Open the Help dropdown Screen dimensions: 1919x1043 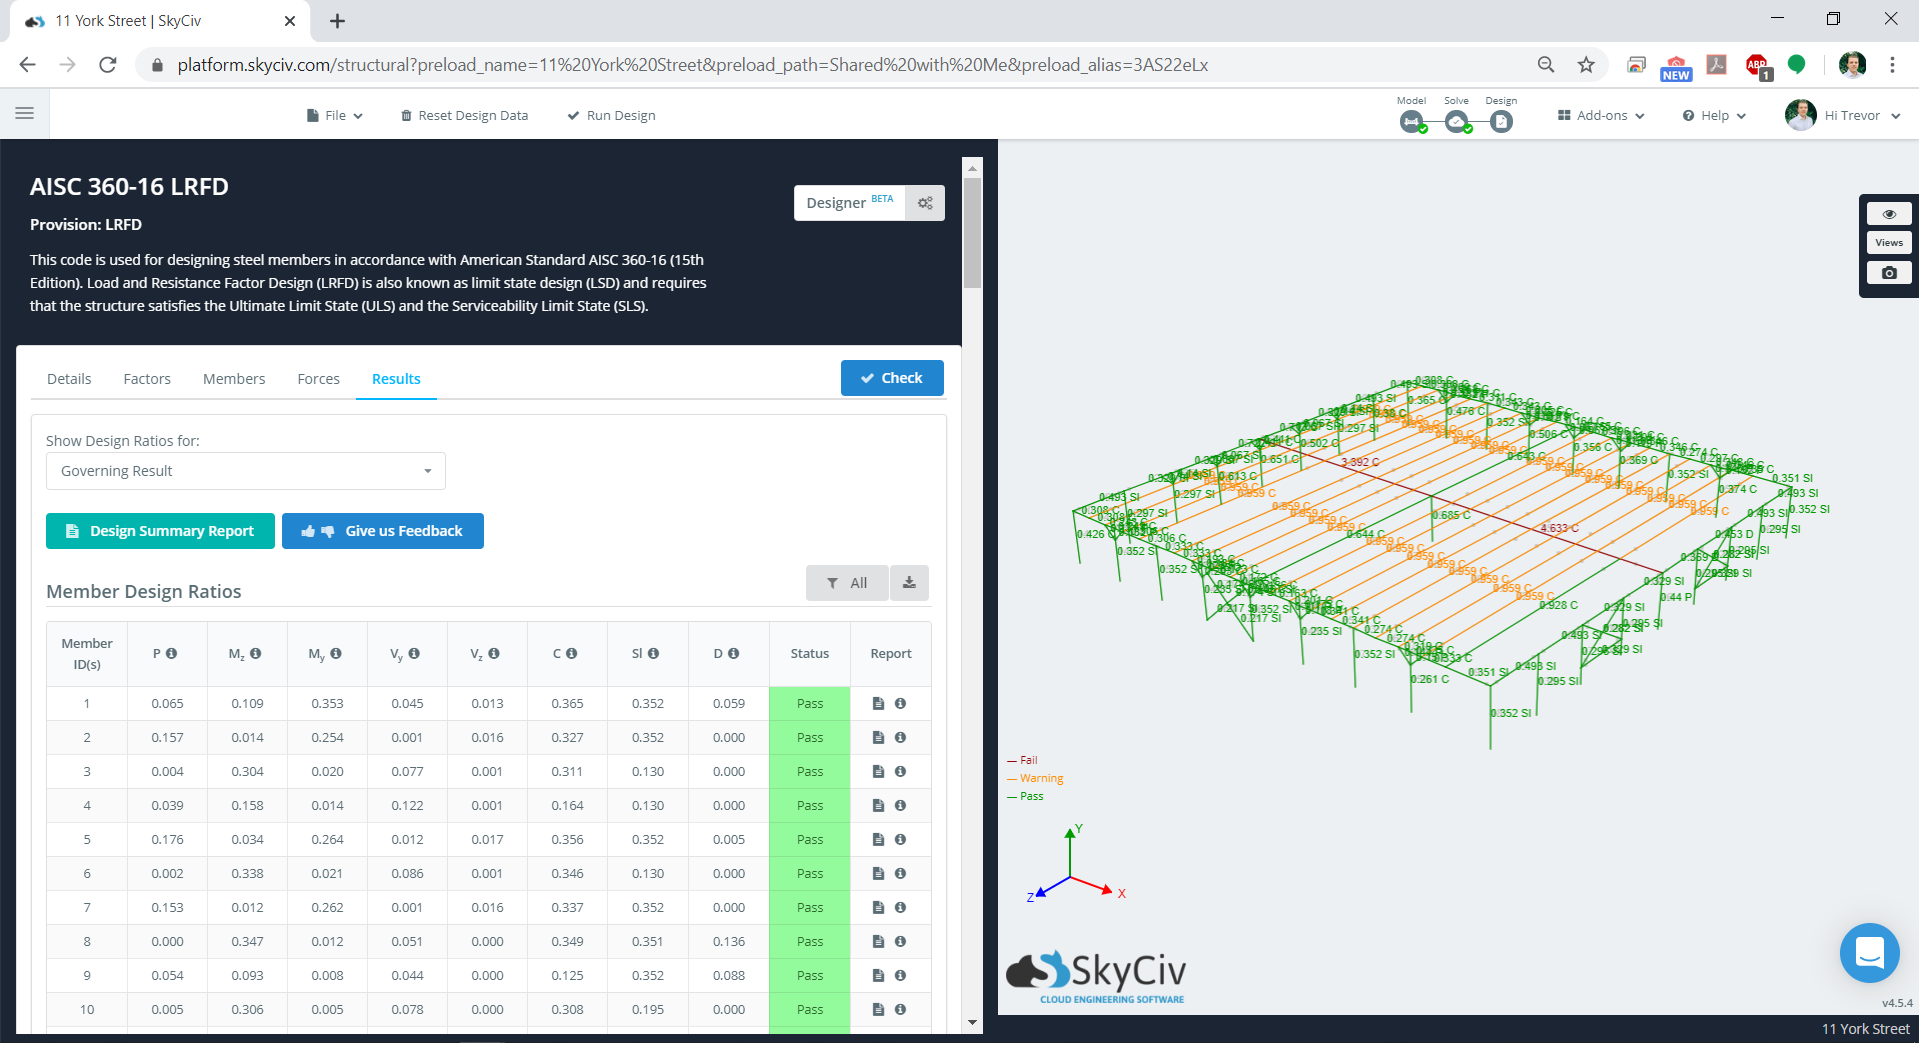pyautogui.click(x=1714, y=115)
